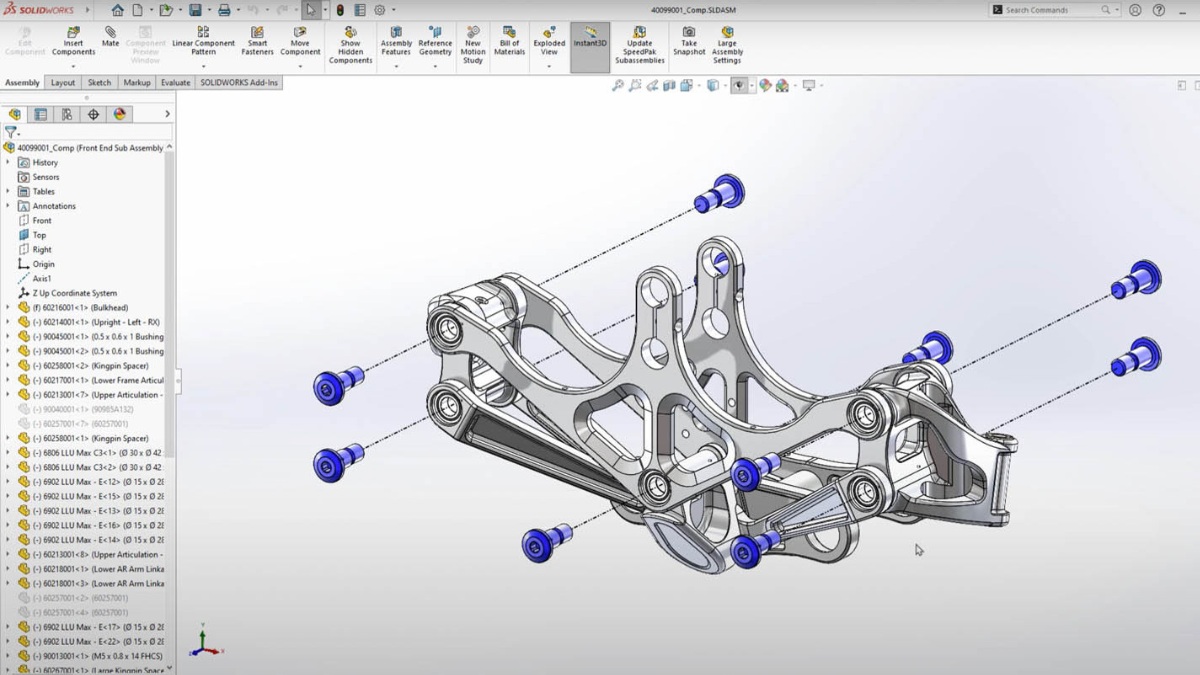
Task: Select the Mate tool
Action: 110,37
